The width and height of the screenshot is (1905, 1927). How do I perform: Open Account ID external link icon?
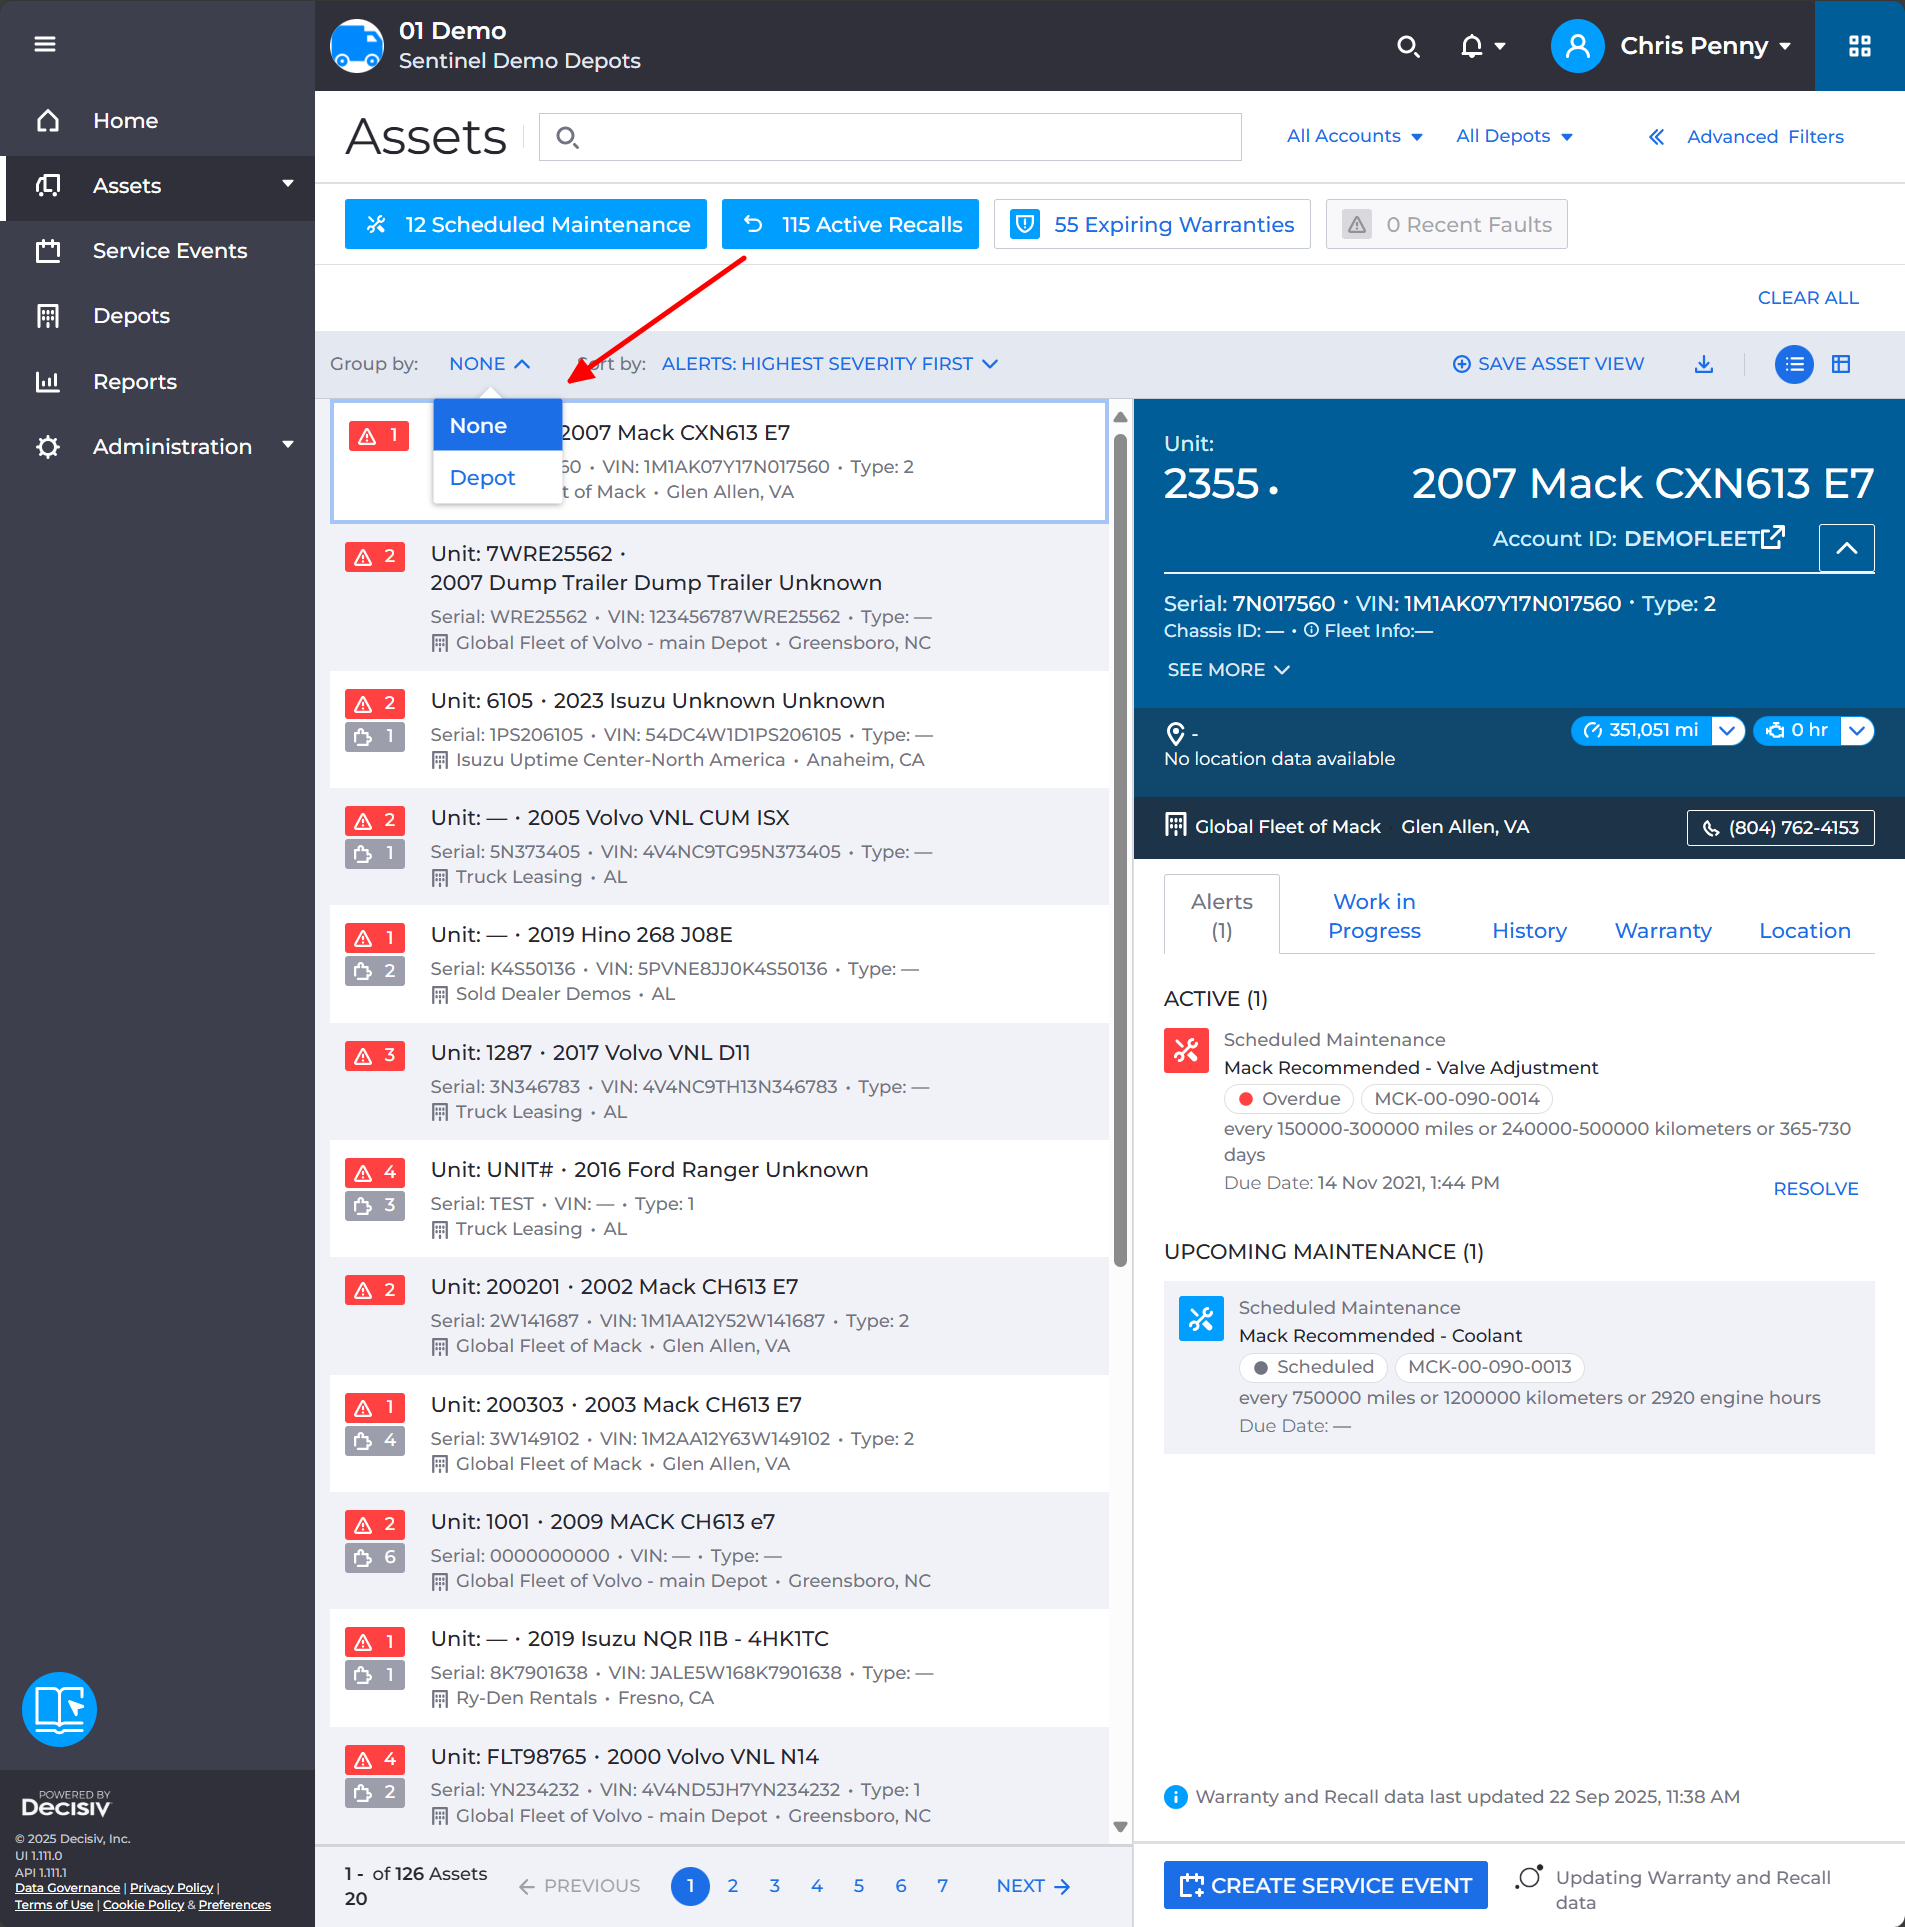(x=1773, y=538)
